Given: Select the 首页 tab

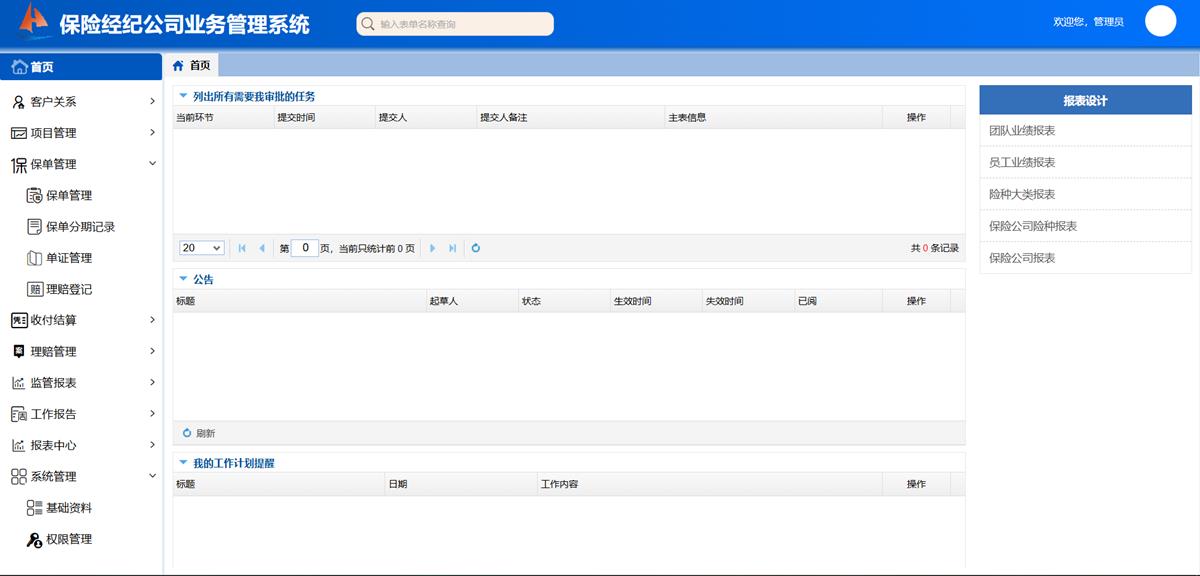Looking at the screenshot, I should [191, 66].
